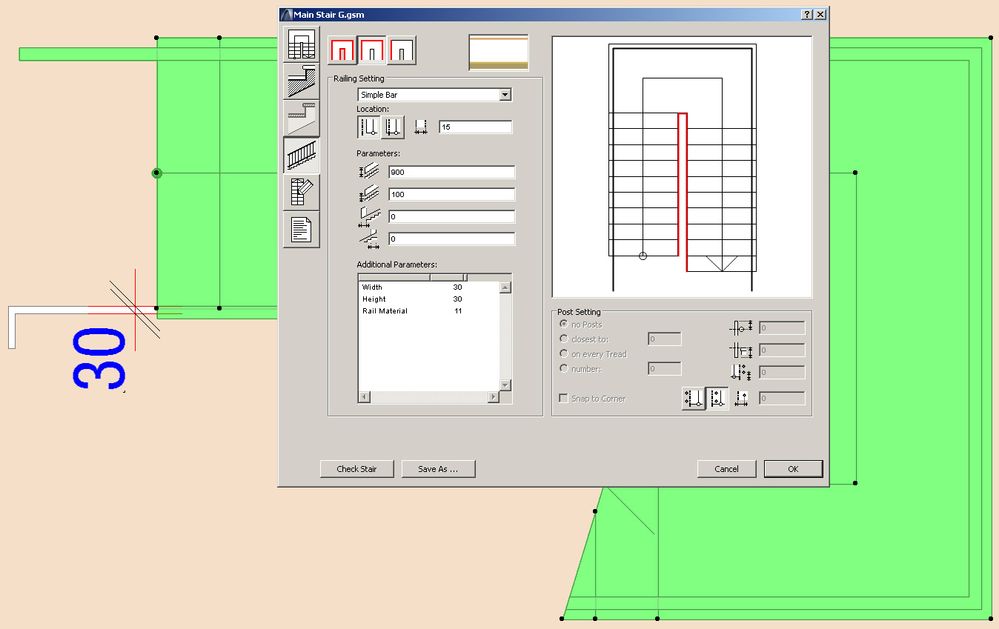Viewport: 999px width, 629px height.
Task: Open the text document tab icon
Action: coord(301,229)
